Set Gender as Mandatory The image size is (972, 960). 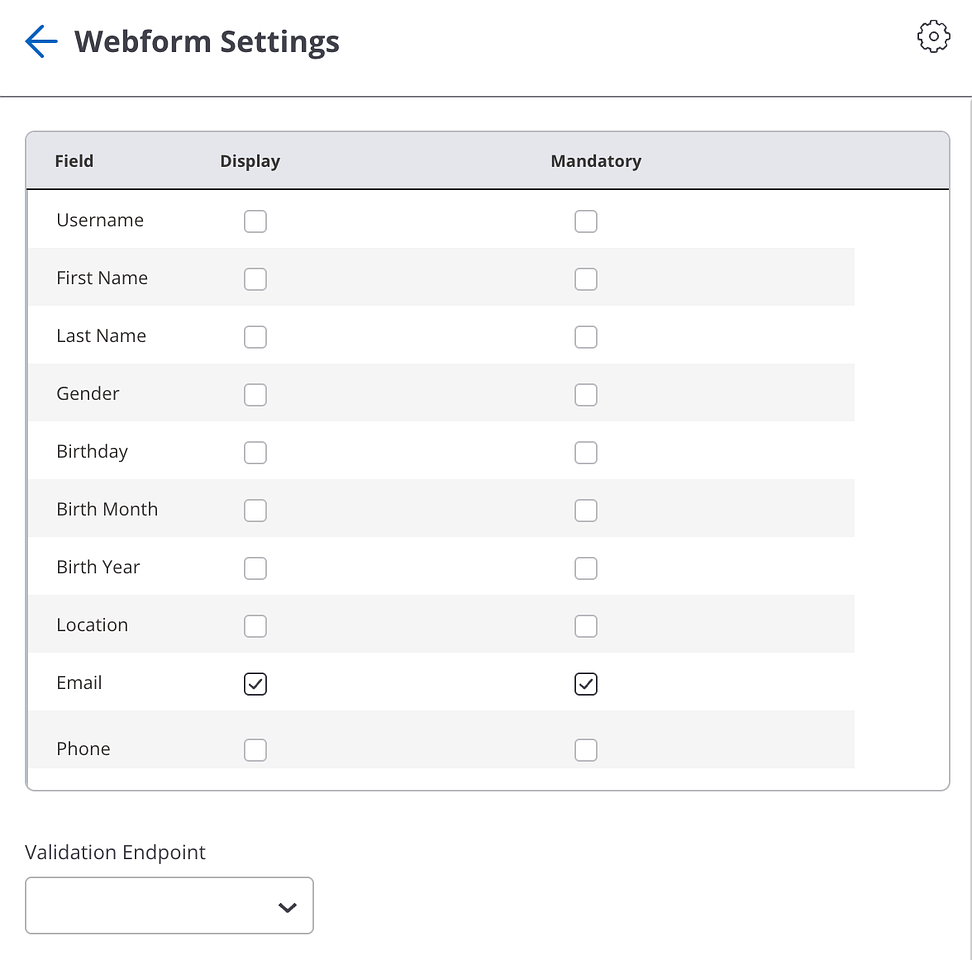[586, 395]
